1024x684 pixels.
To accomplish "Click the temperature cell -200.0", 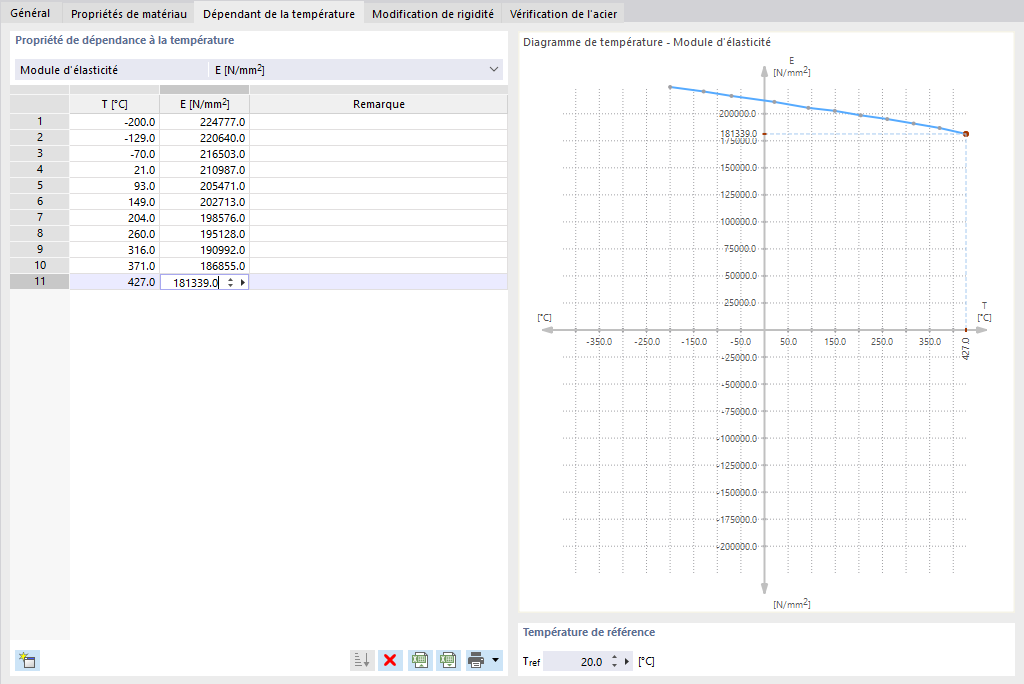I will pyautogui.click(x=114, y=122).
